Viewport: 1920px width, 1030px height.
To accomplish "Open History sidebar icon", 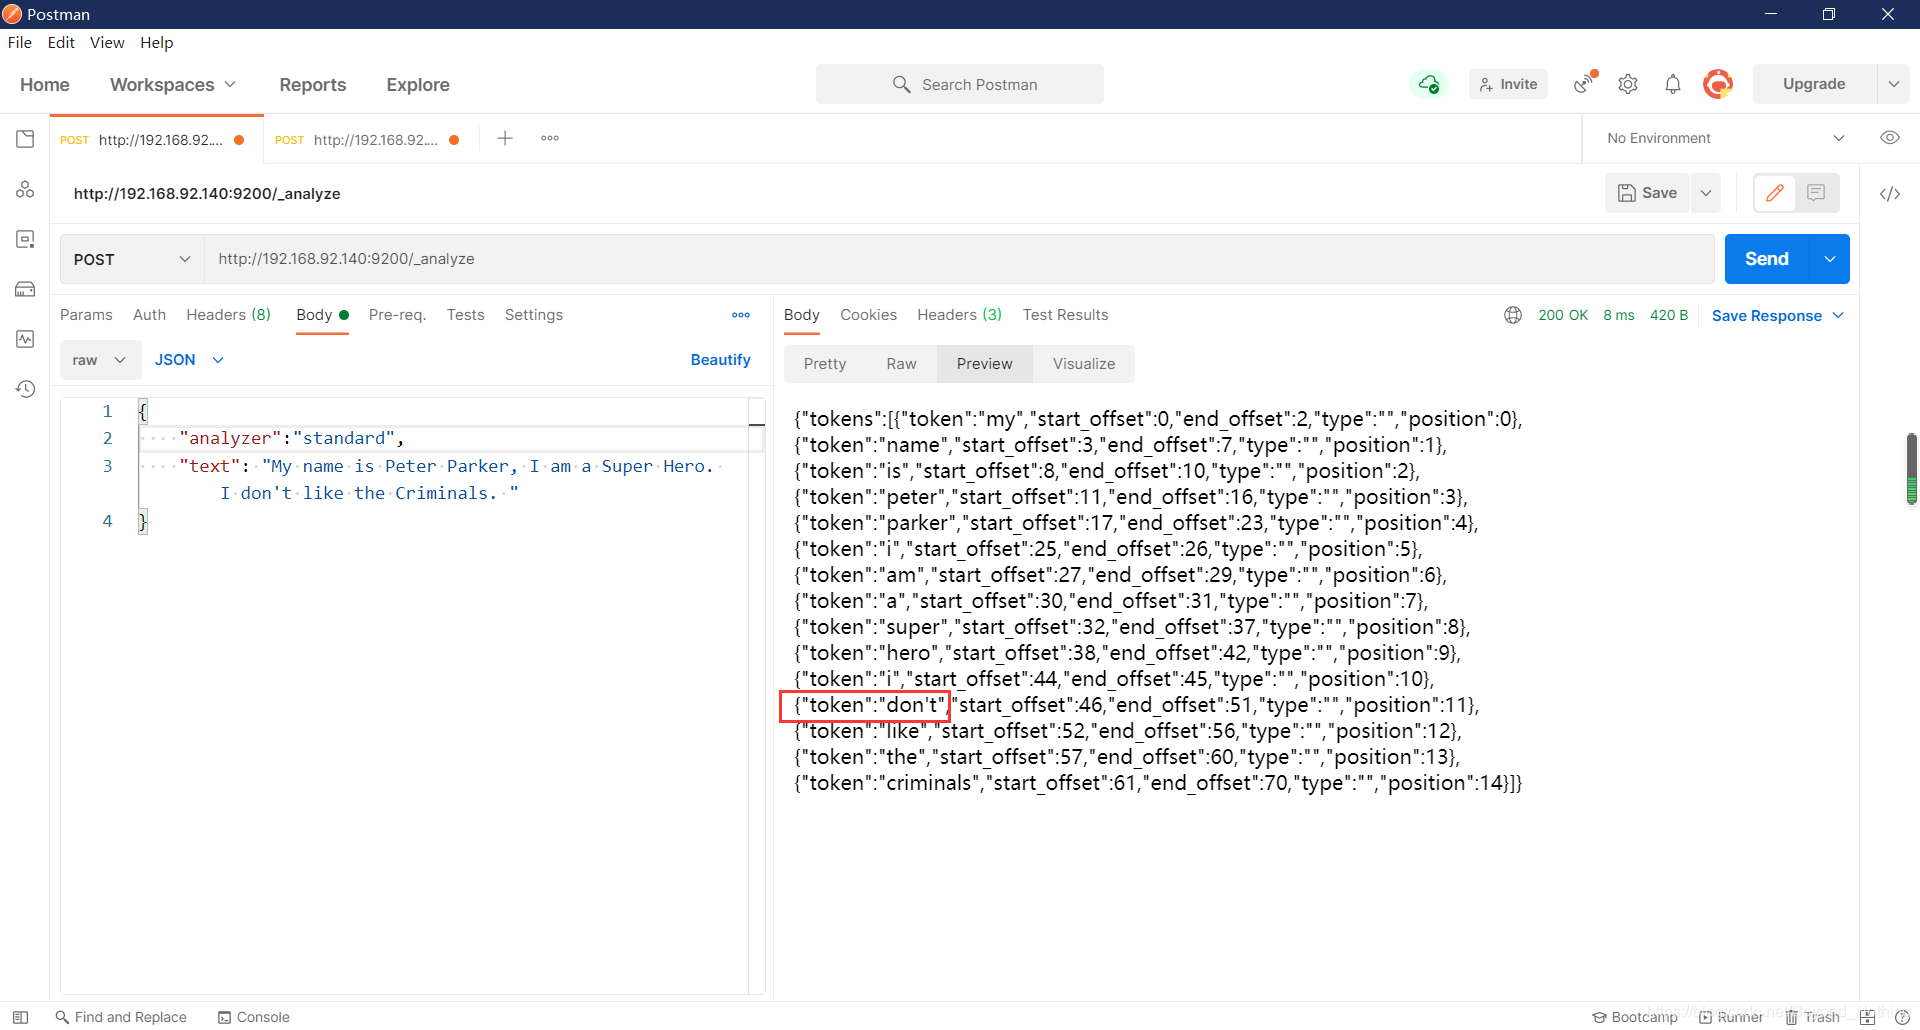I will (25, 389).
